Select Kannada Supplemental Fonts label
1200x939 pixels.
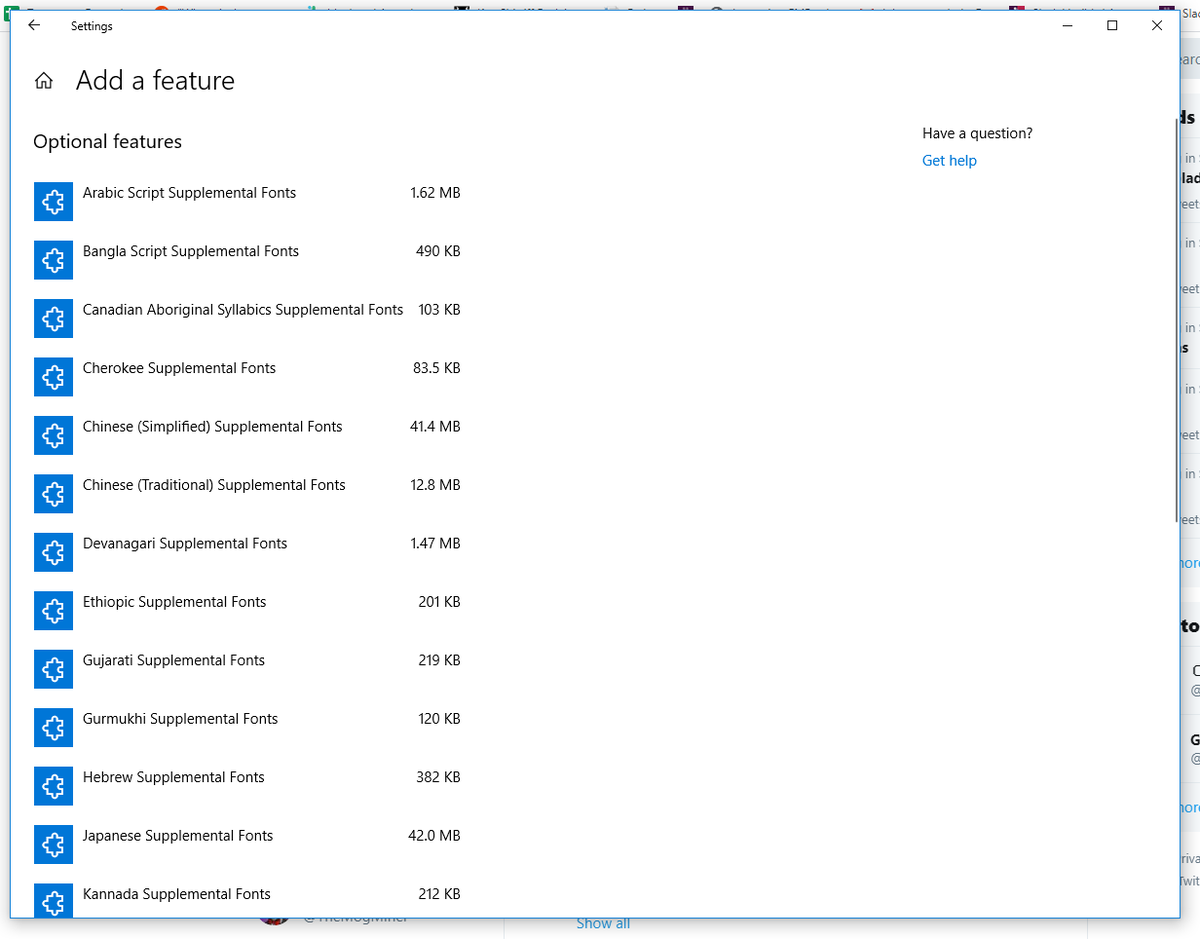177,894
